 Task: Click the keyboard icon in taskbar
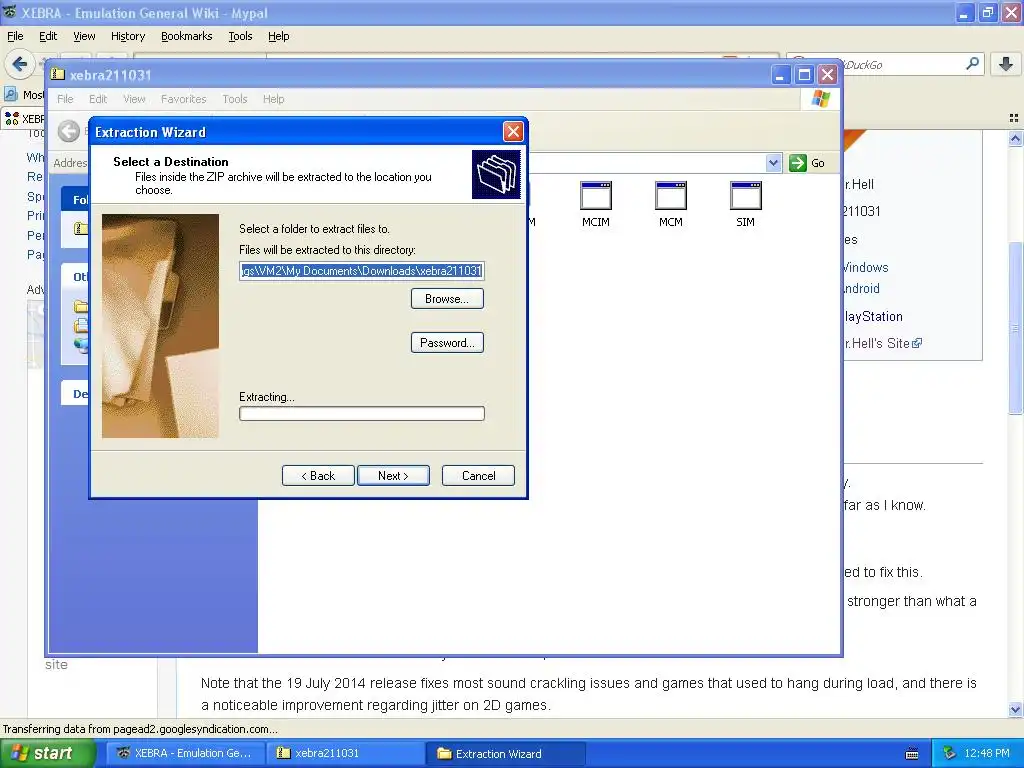(x=912, y=754)
